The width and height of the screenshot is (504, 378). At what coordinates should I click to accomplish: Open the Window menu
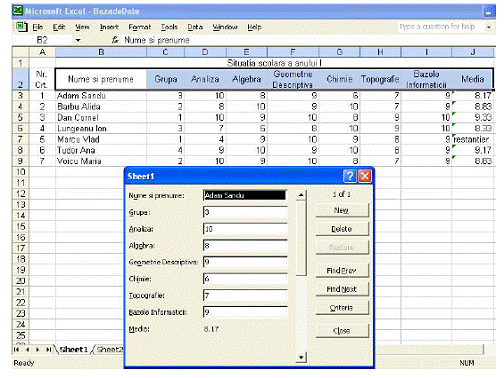pos(225,27)
